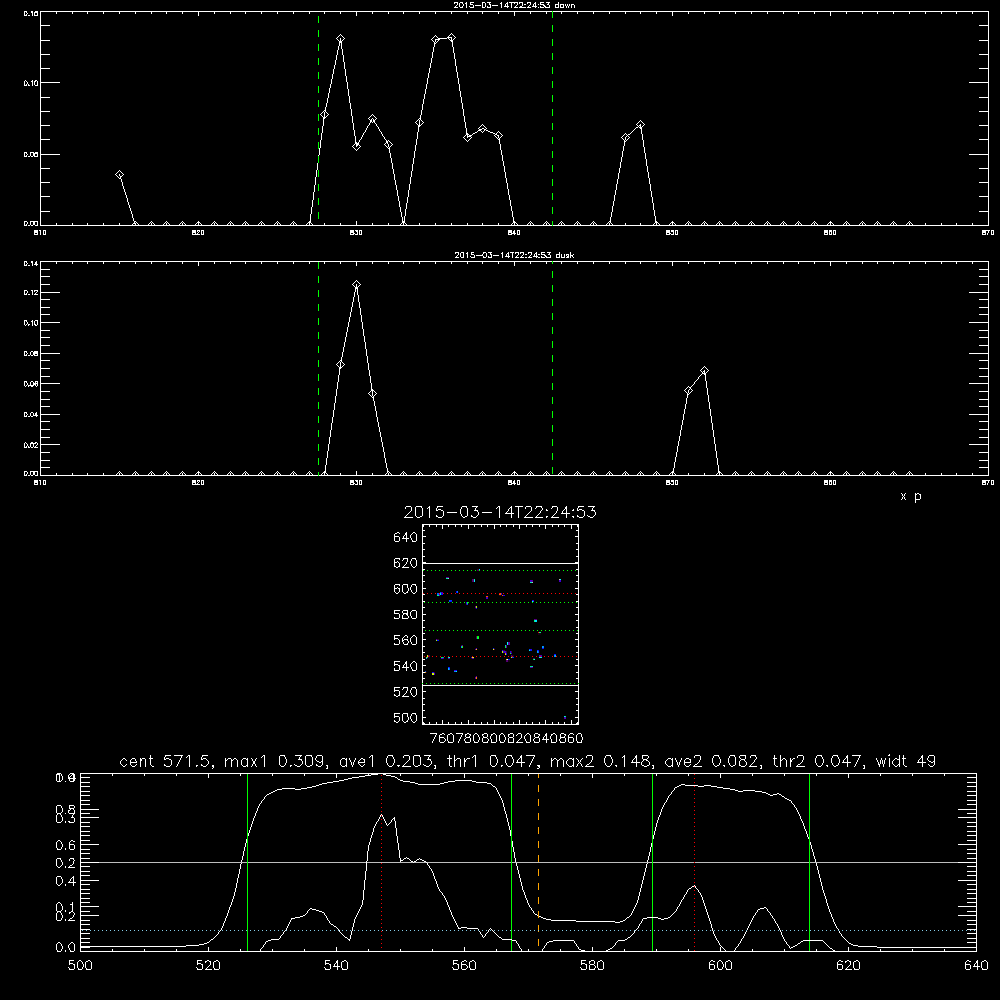Click the red dotted peak line near 547
1000x1000 pixels.
tap(381, 860)
